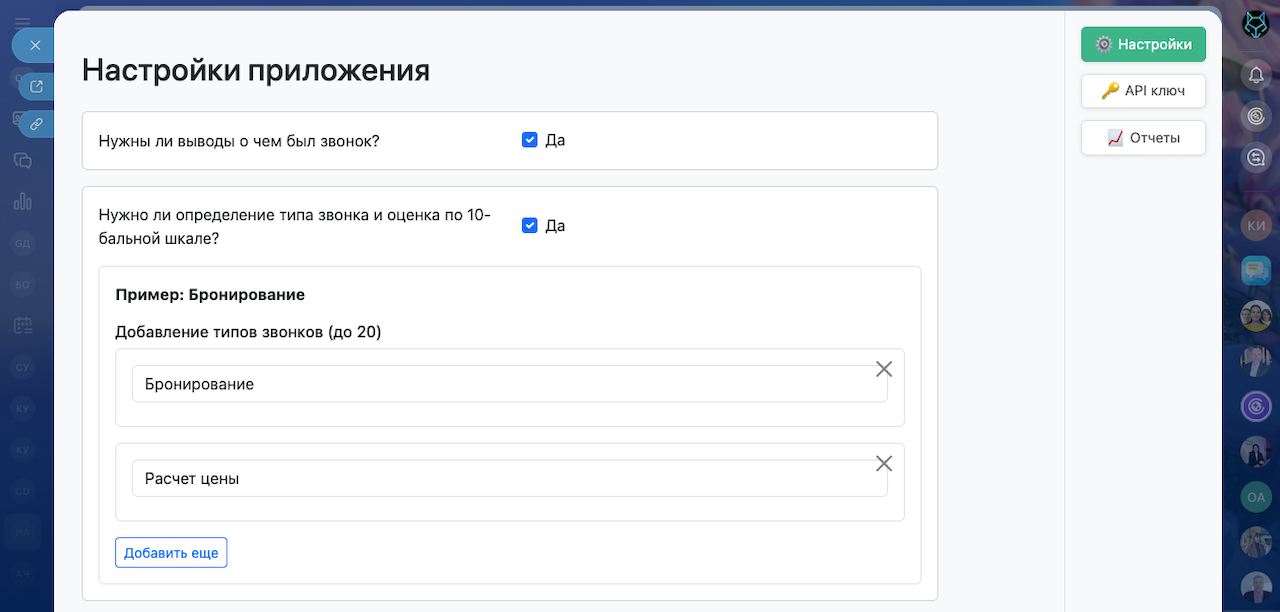Switch to the API ключ tab
Viewport: 1280px width, 612px height.
(1143, 91)
